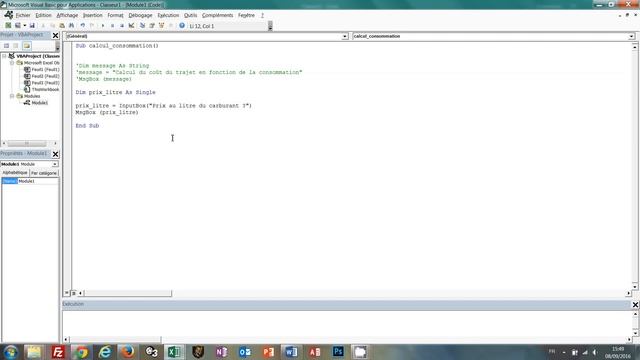
Task: Click View Object icon in Project panel
Action: pos(16,46)
